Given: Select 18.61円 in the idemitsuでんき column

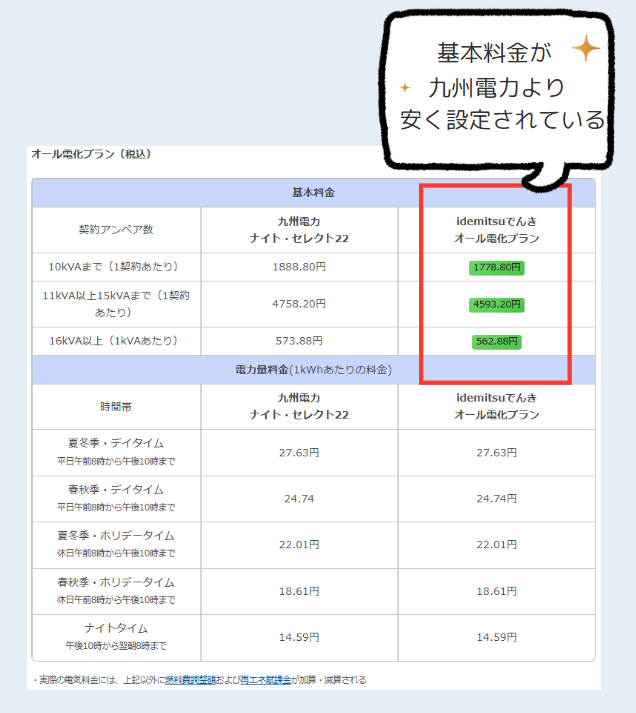Looking at the screenshot, I should click(x=496, y=592).
